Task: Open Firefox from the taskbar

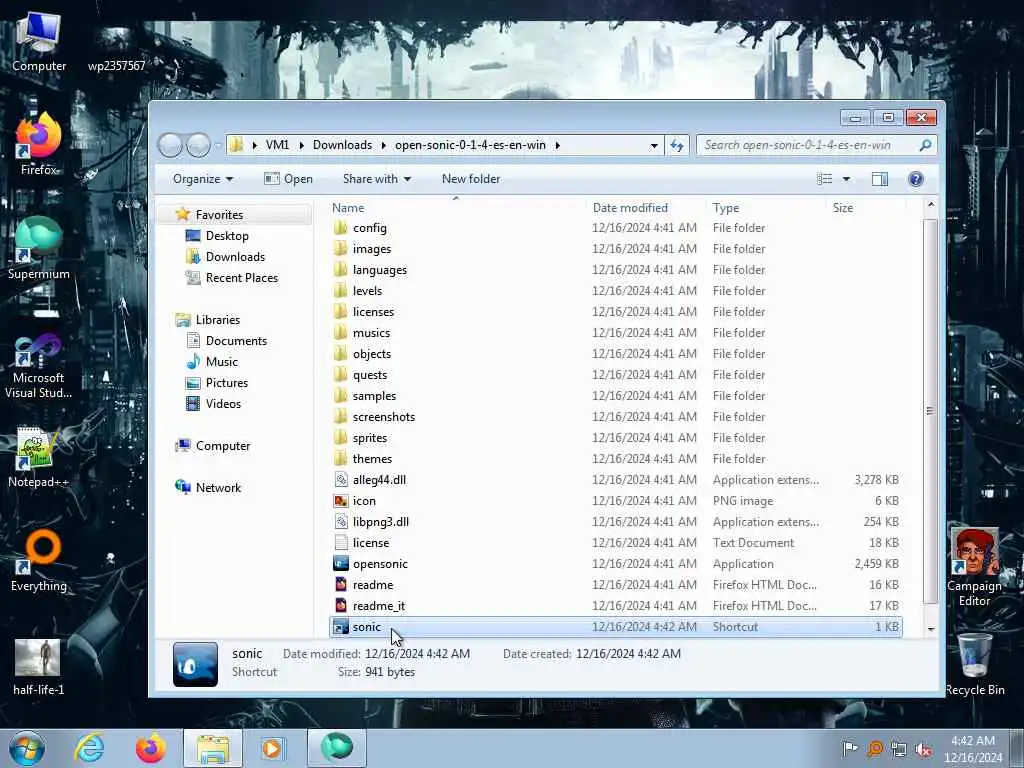Action: pyautogui.click(x=150, y=748)
